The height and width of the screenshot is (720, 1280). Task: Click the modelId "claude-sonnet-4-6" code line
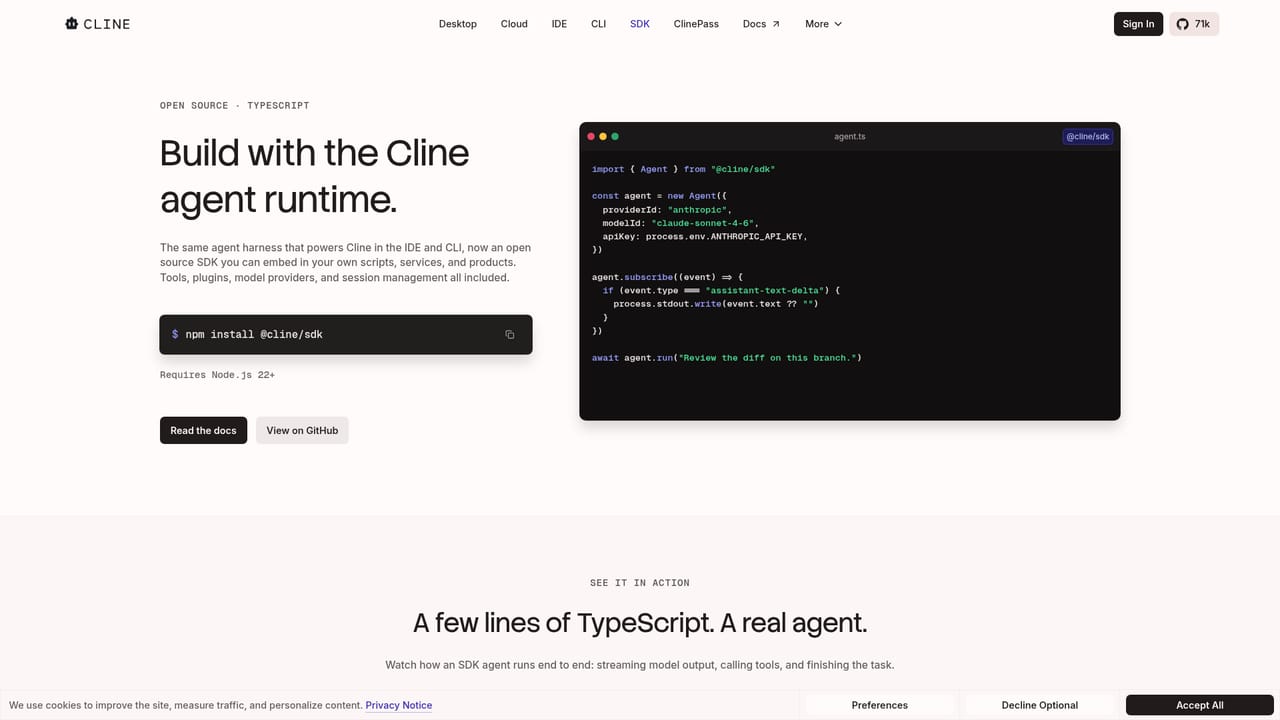tap(680, 223)
